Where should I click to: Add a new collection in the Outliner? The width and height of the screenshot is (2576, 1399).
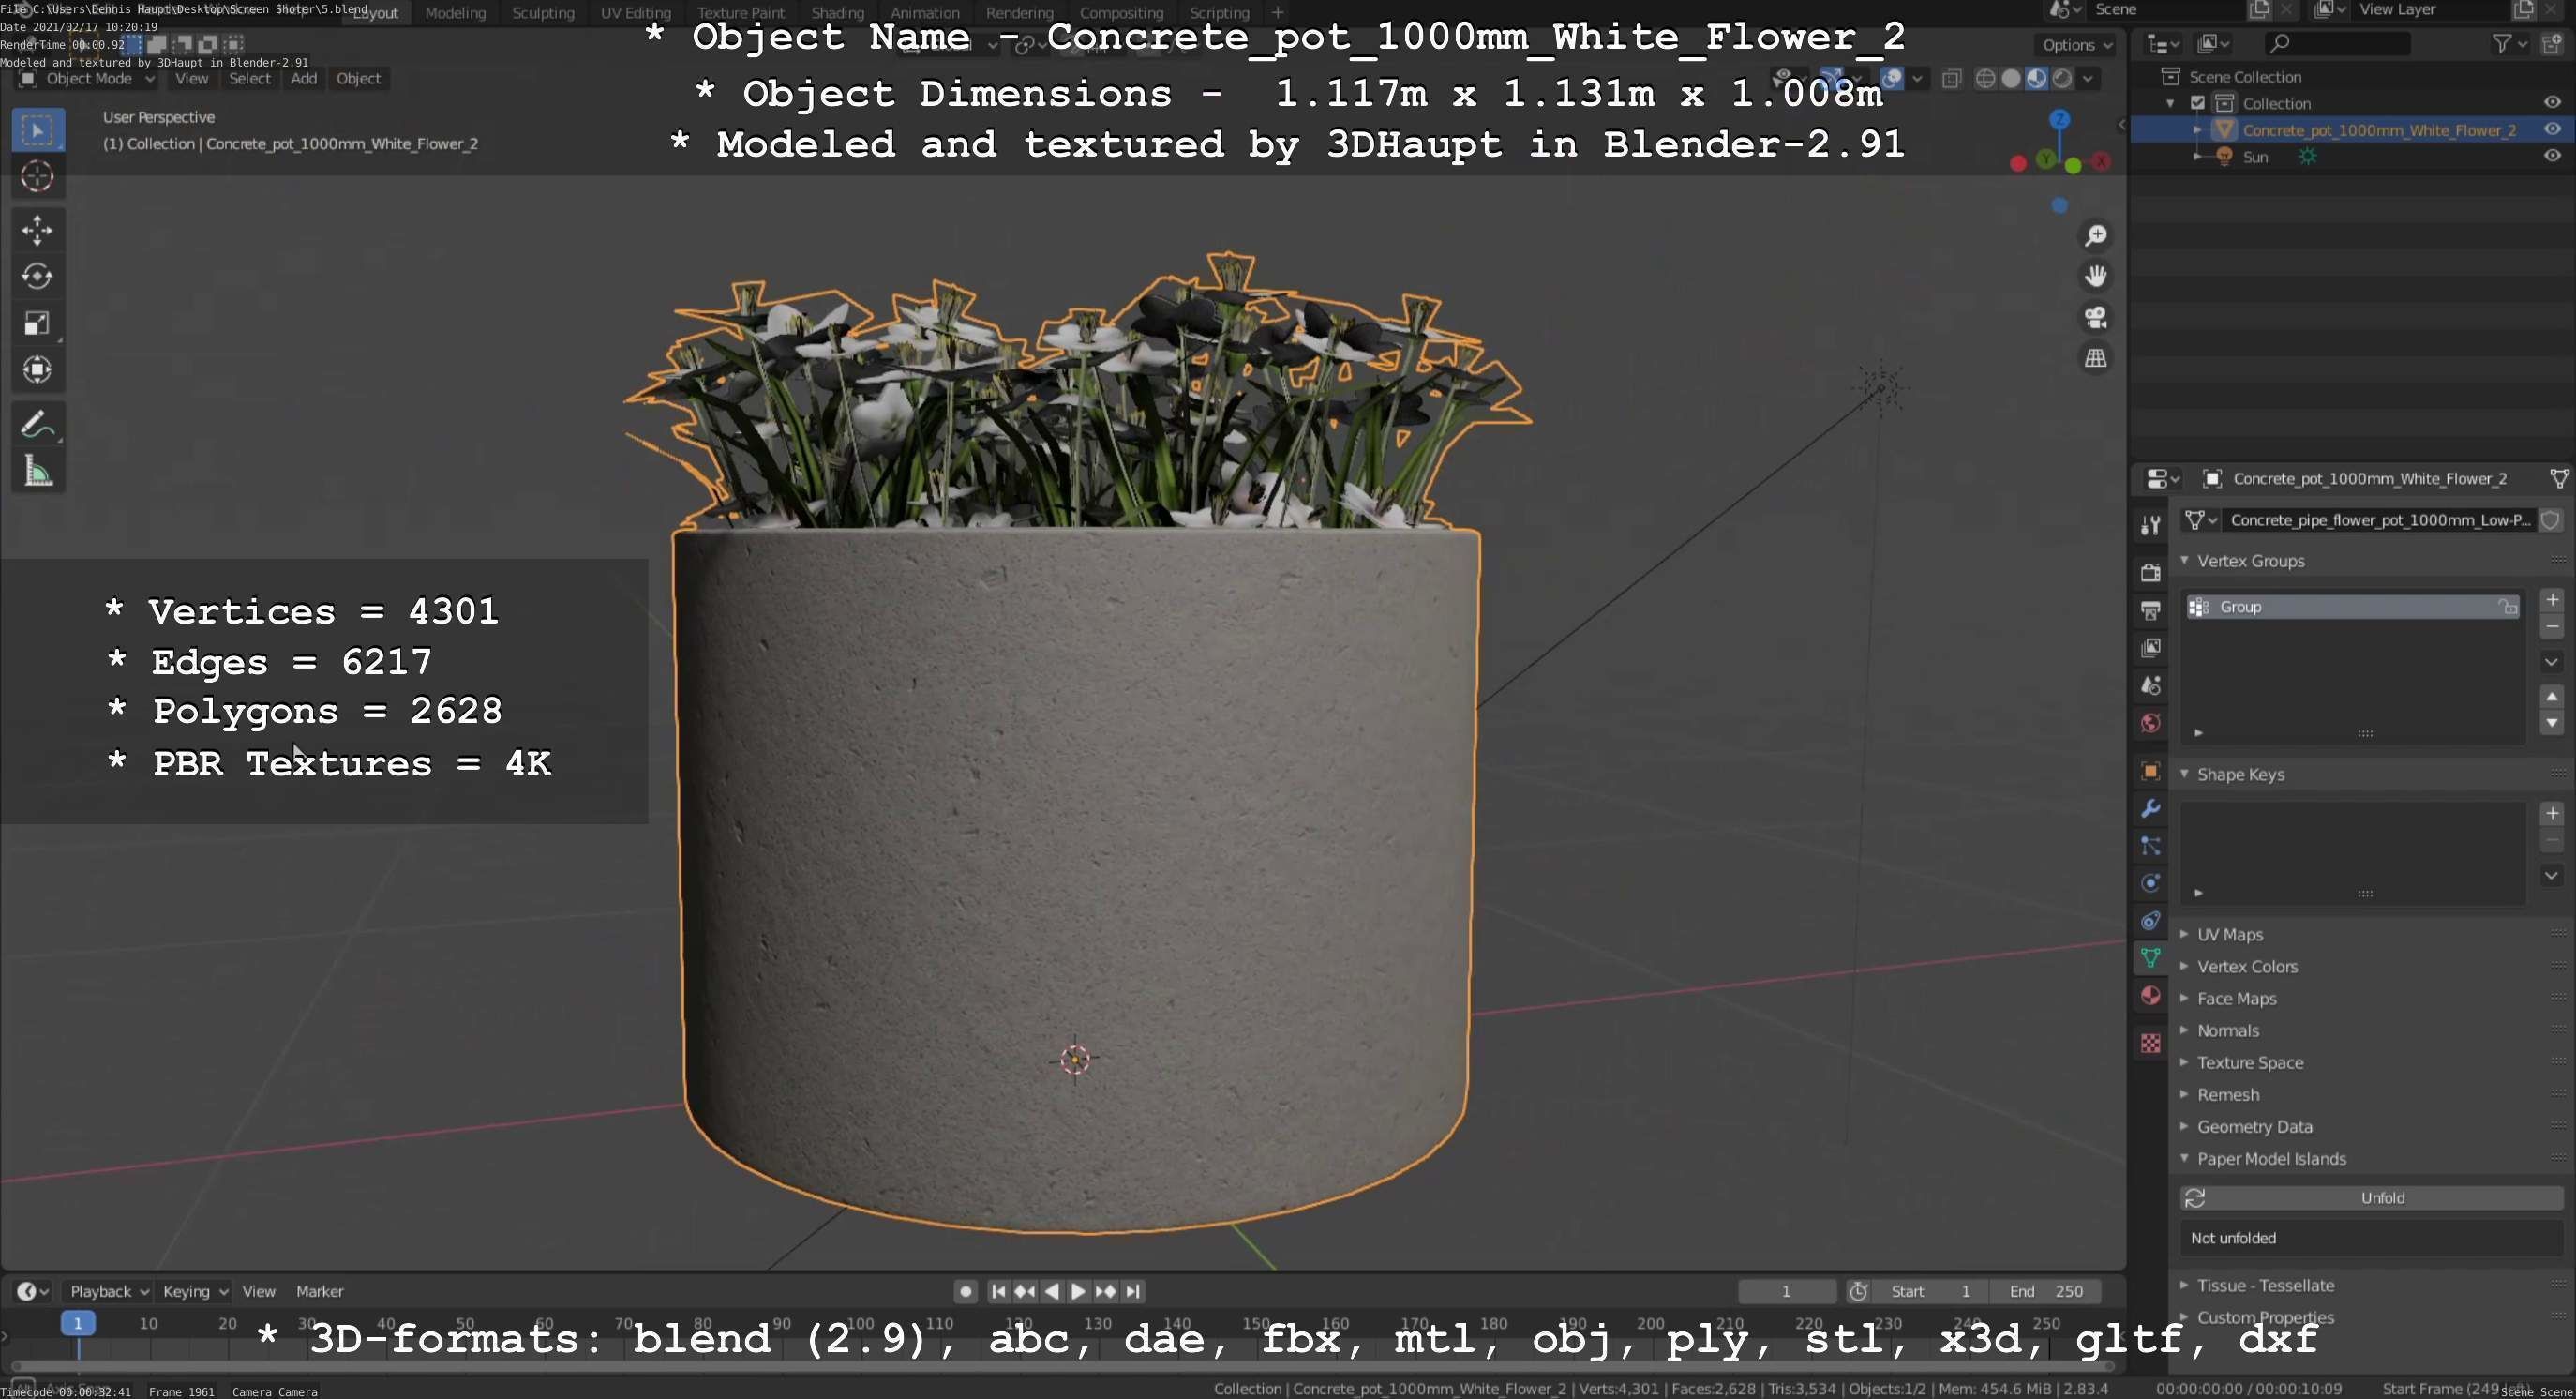(x=2552, y=43)
